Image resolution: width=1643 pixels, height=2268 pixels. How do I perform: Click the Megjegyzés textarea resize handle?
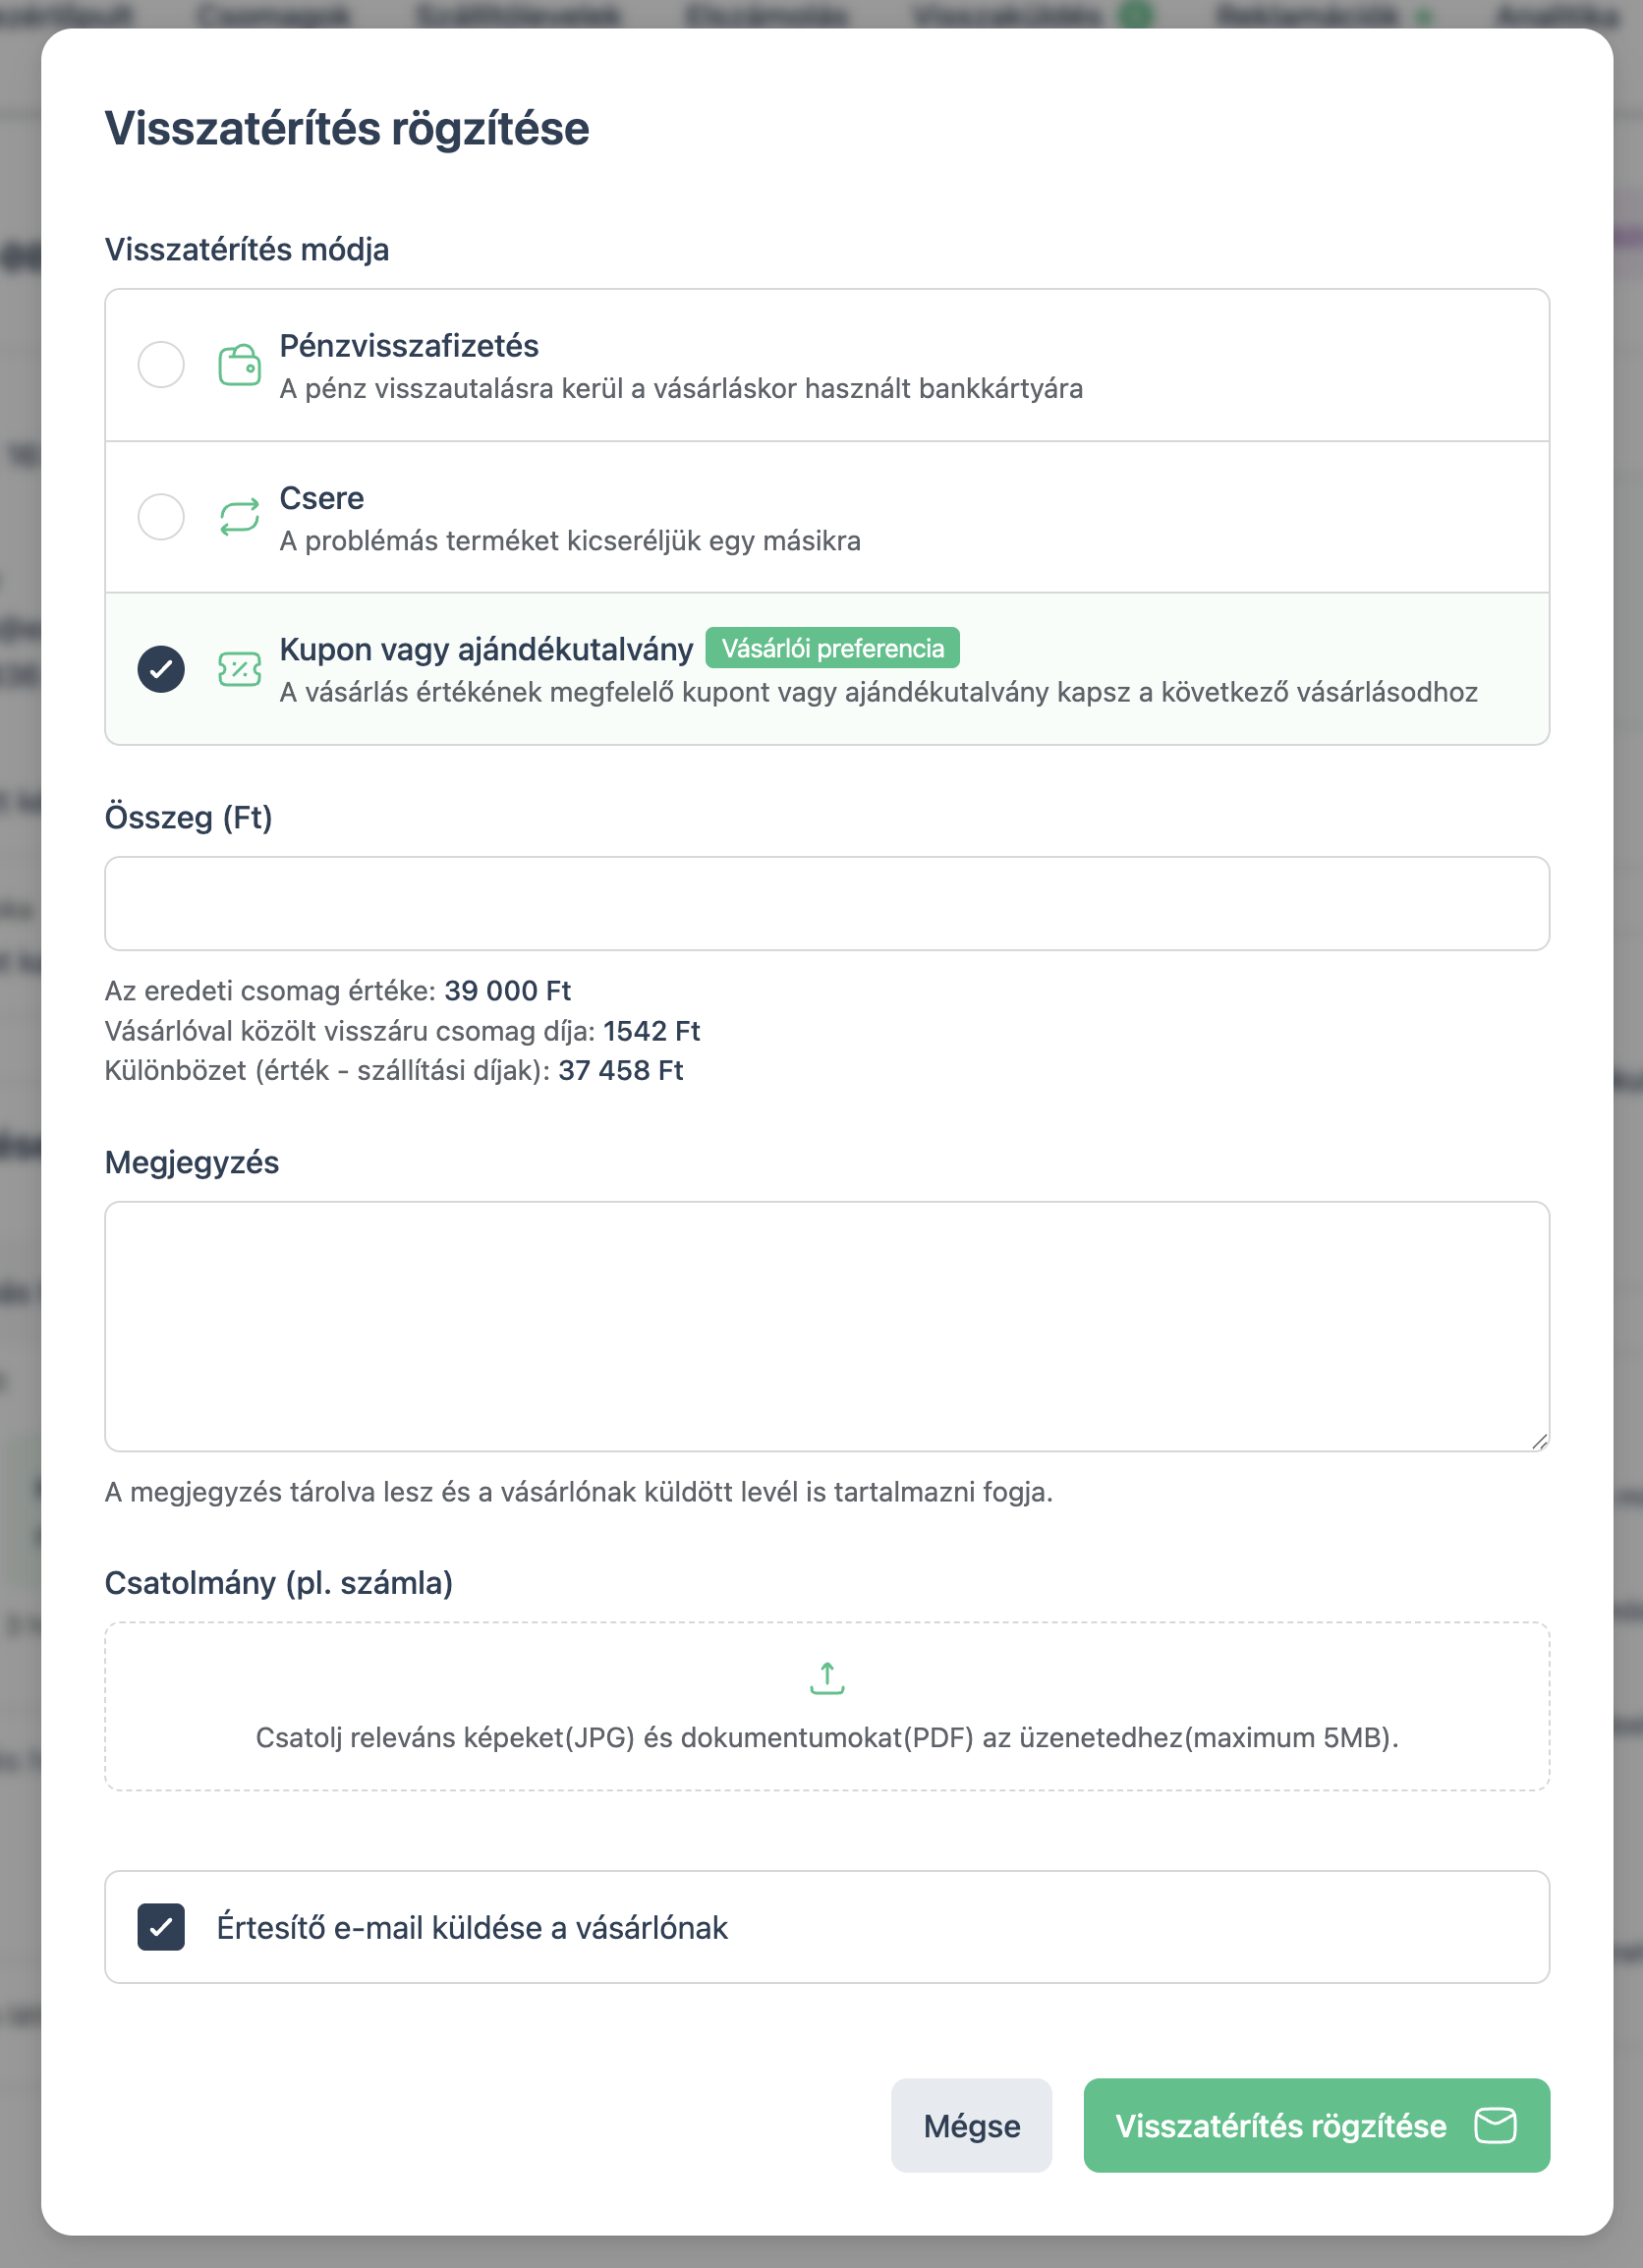click(x=1539, y=1441)
